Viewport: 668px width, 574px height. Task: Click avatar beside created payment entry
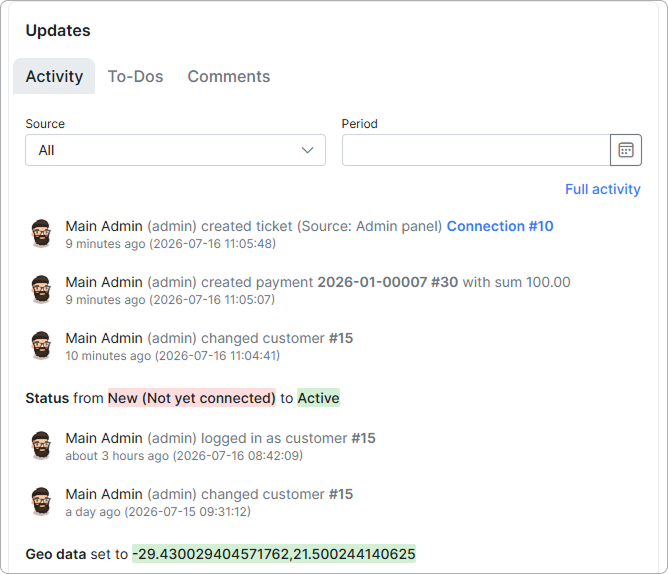tap(41, 289)
